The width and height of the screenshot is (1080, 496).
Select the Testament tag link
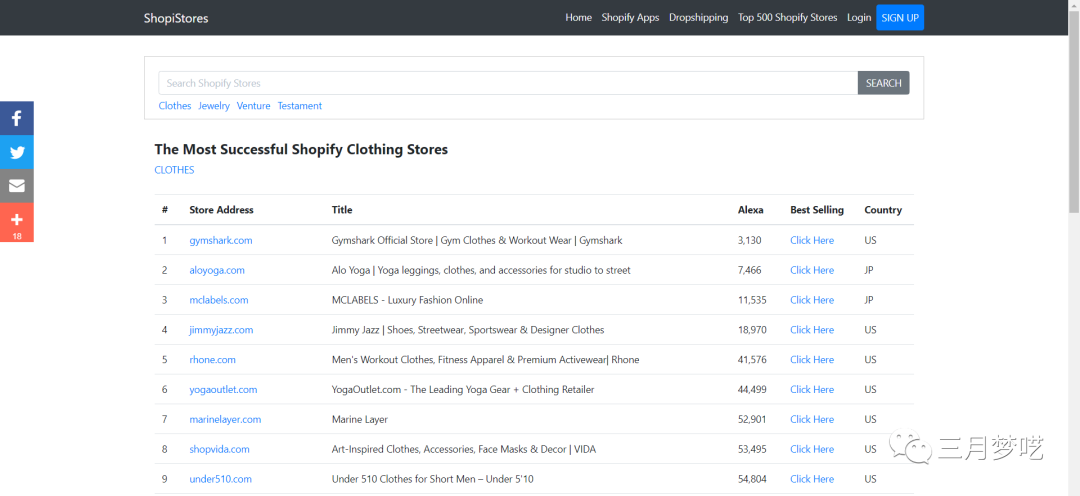300,106
